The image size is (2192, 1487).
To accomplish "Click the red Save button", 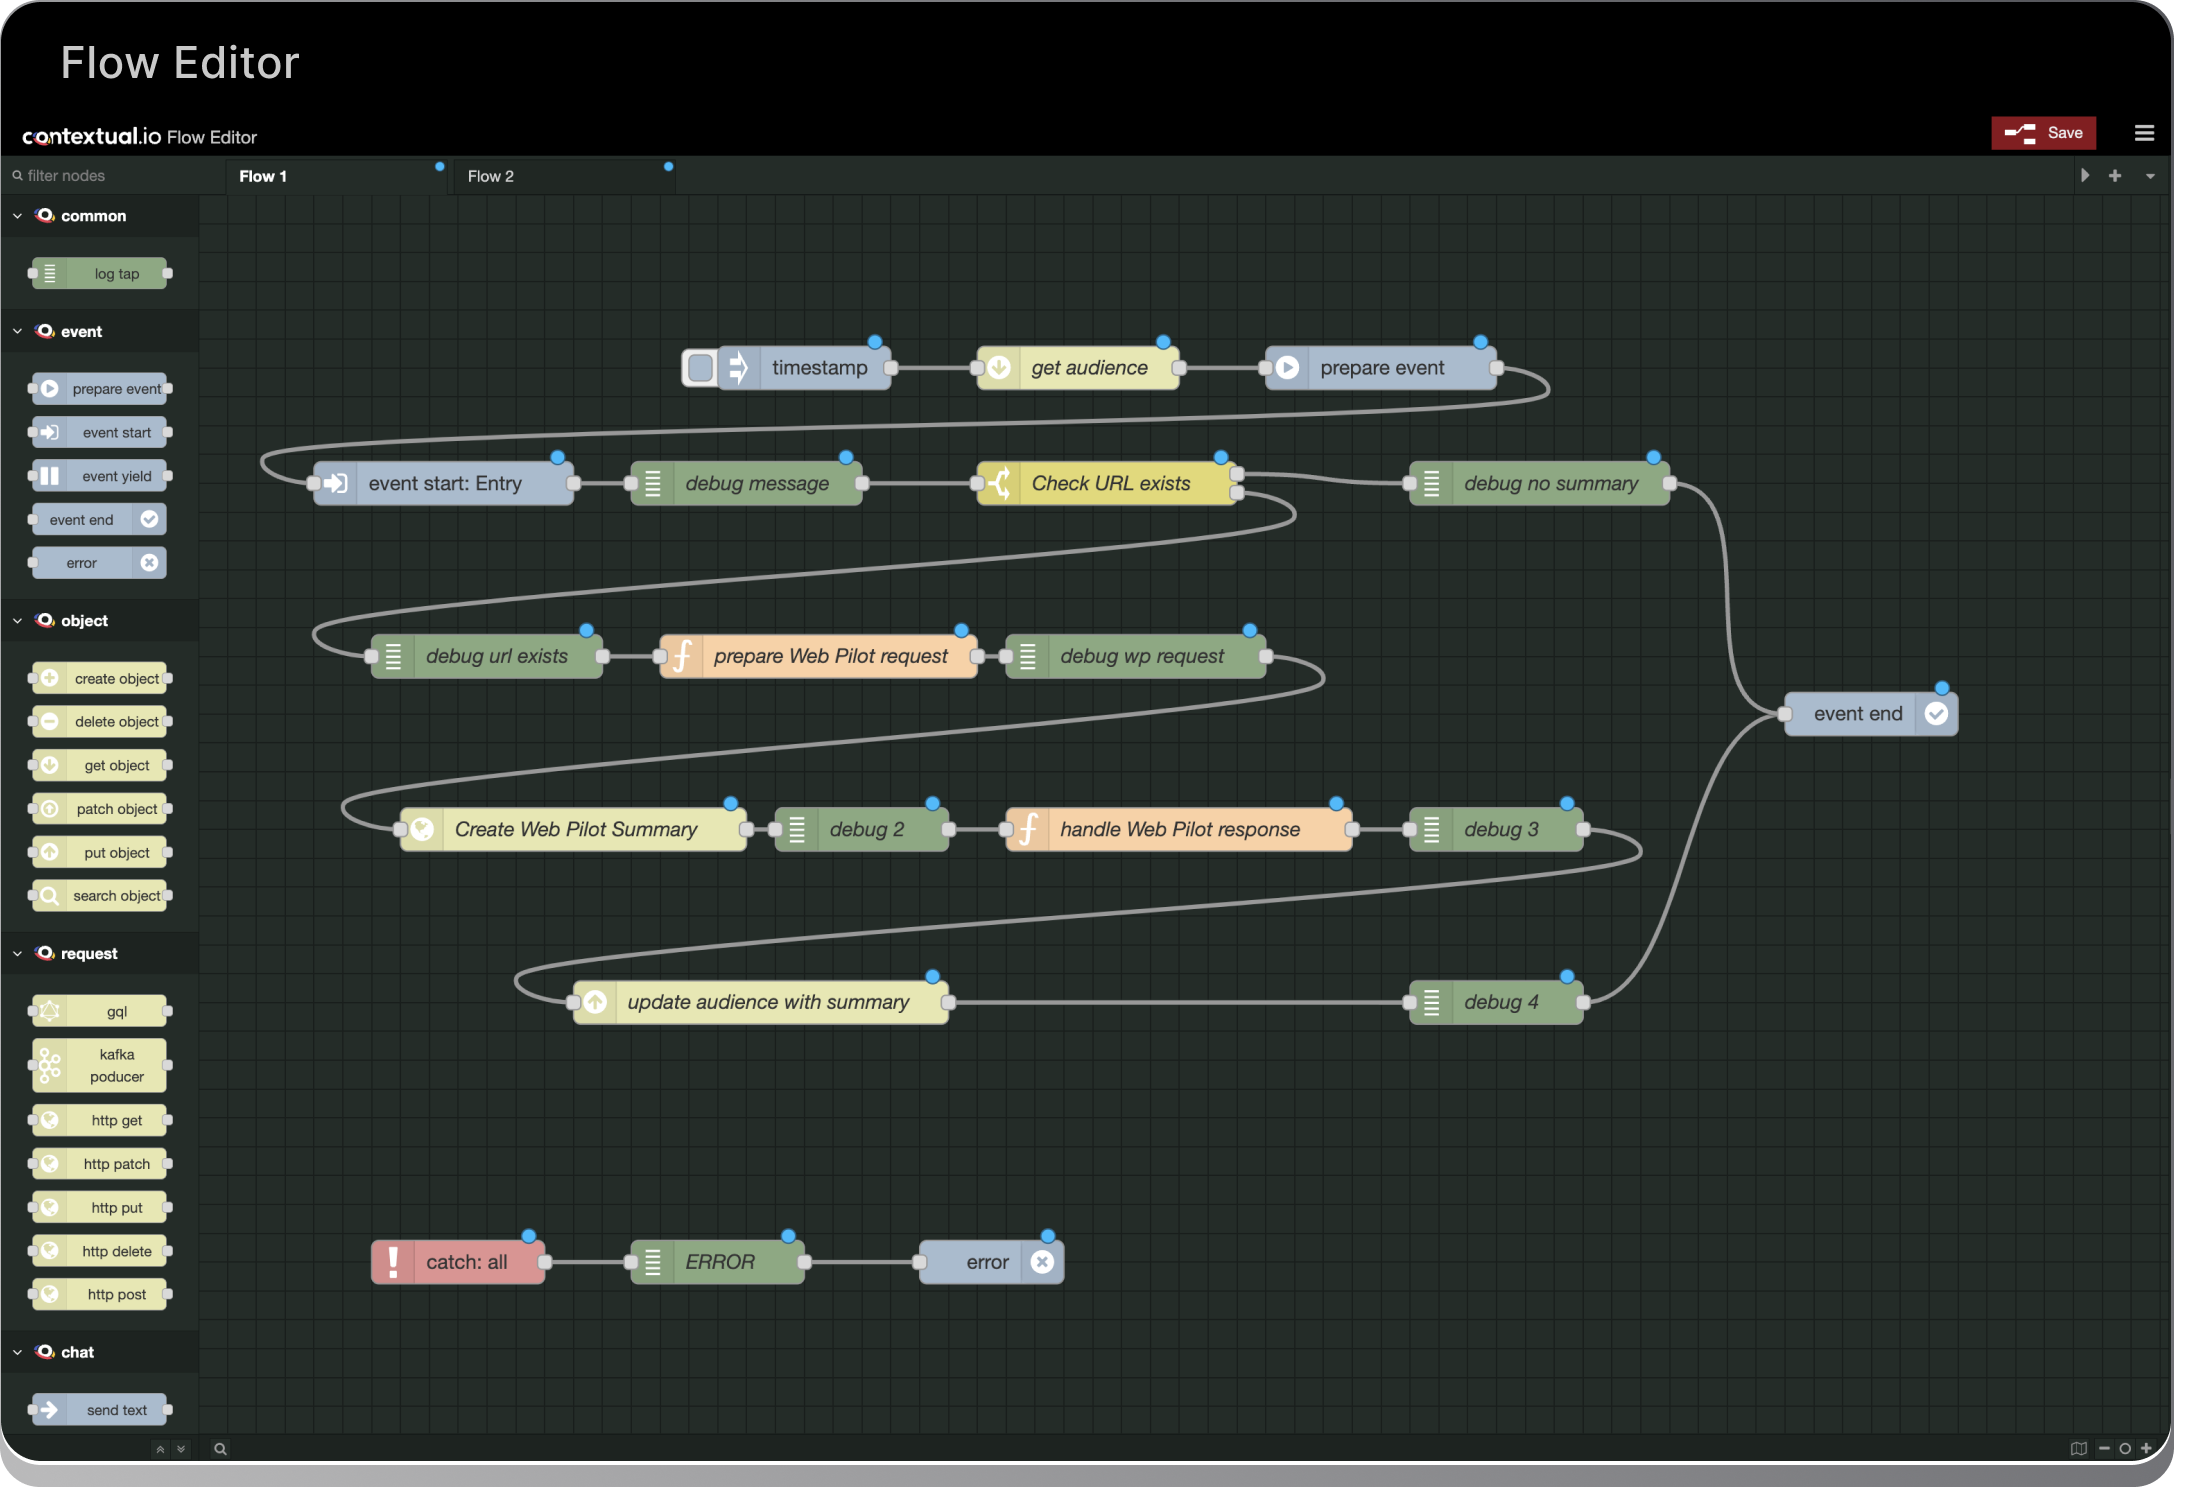I will [x=2043, y=133].
